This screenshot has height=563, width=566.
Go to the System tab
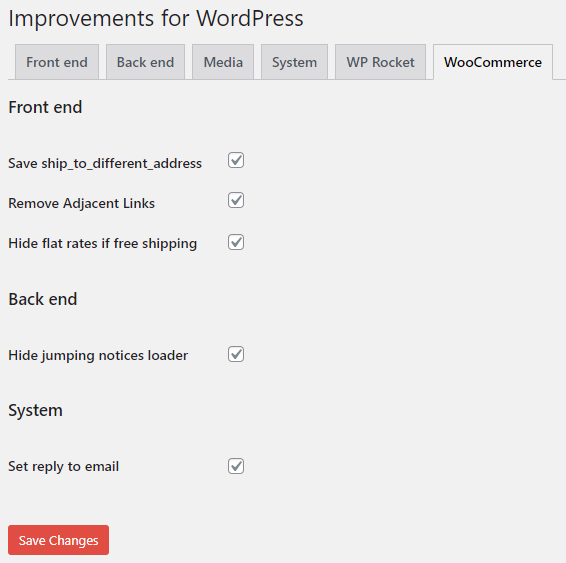(x=294, y=62)
